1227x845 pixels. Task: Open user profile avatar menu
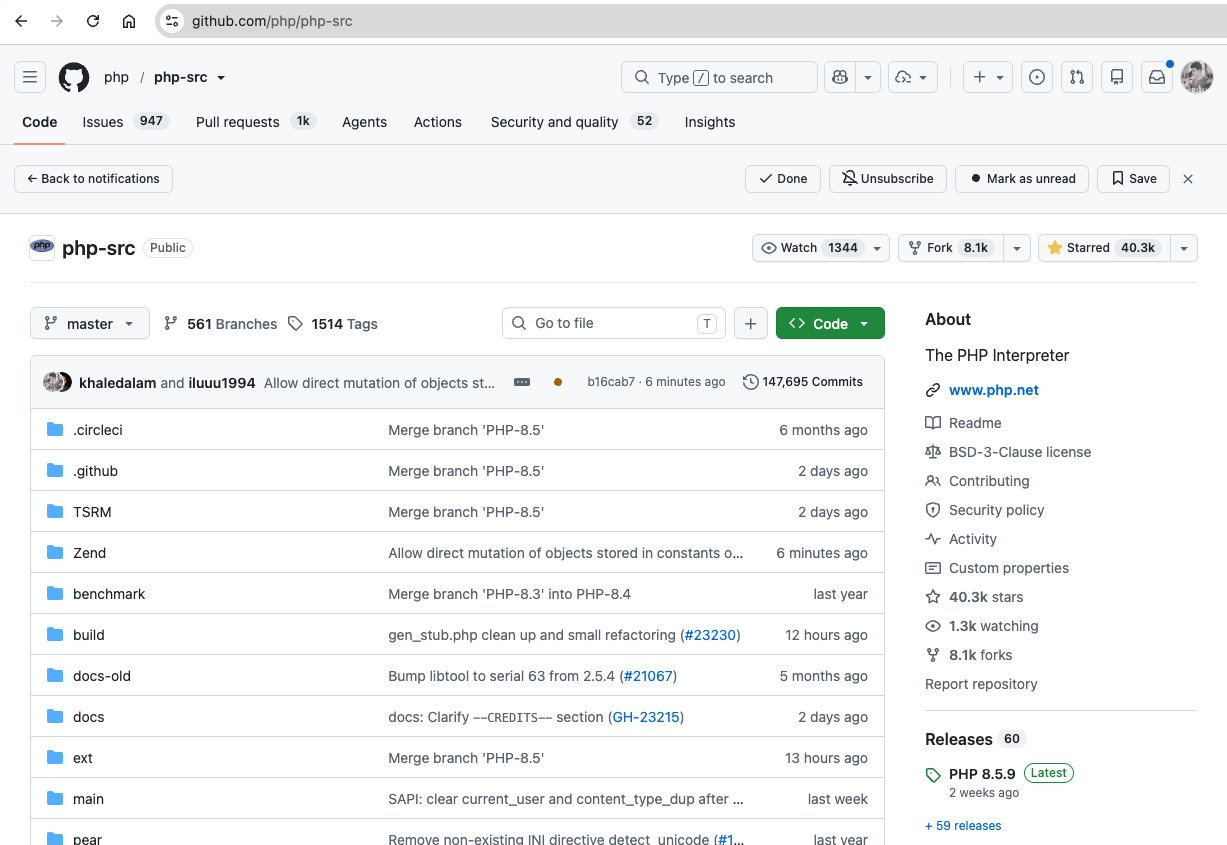[1197, 77]
